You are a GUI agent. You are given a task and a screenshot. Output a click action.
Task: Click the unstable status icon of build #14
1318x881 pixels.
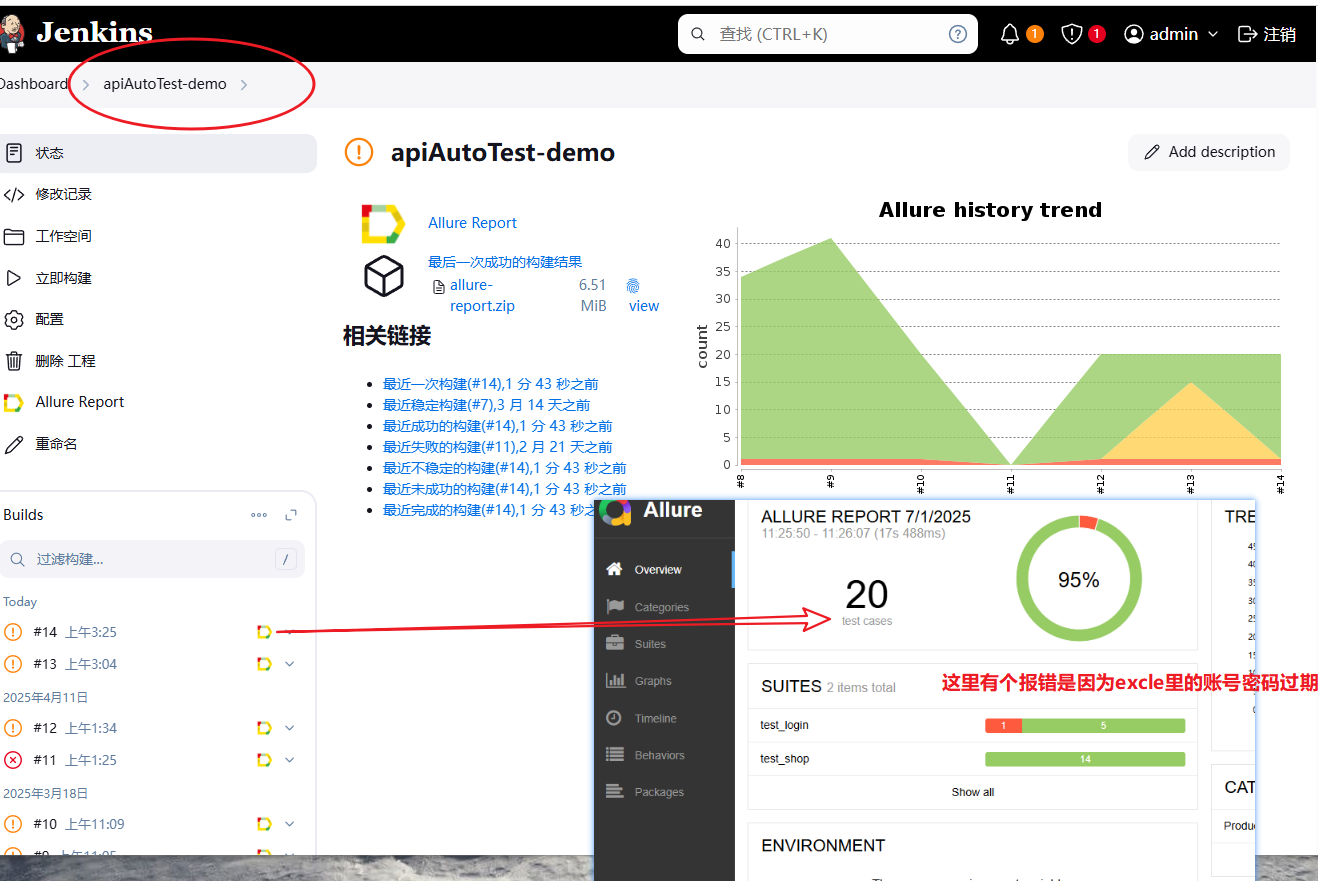click(13, 632)
